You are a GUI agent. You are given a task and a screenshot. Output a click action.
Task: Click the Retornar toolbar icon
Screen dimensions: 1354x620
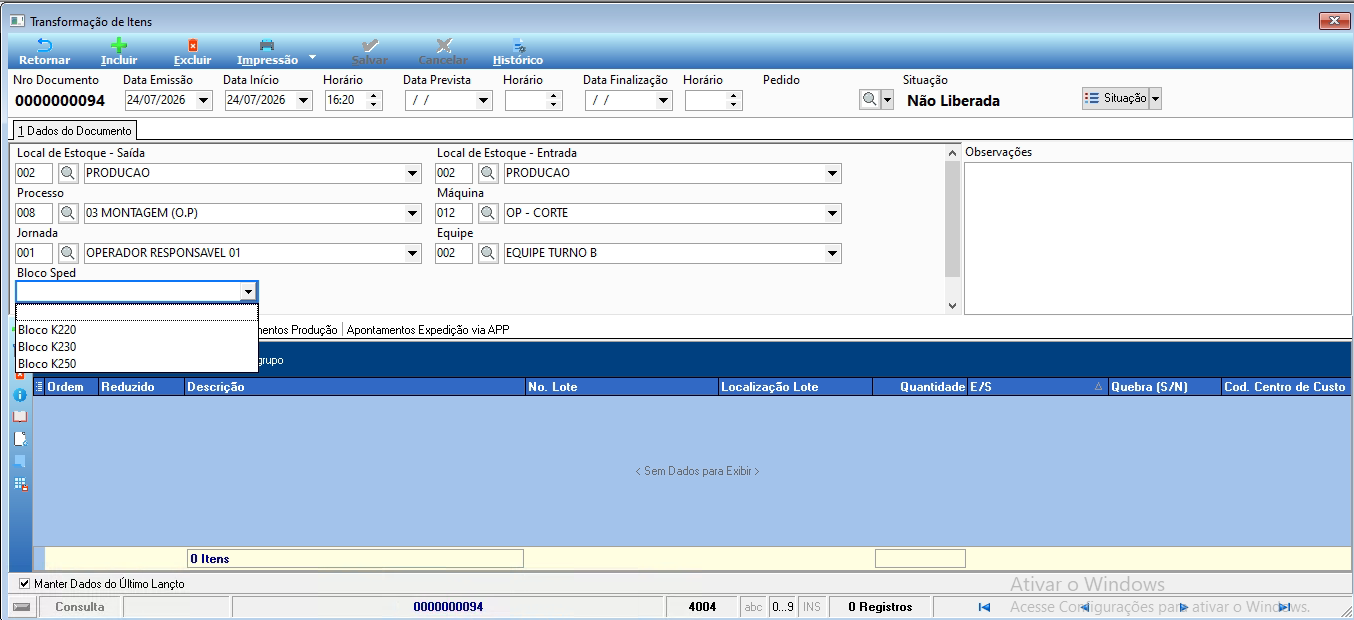pyautogui.click(x=44, y=52)
